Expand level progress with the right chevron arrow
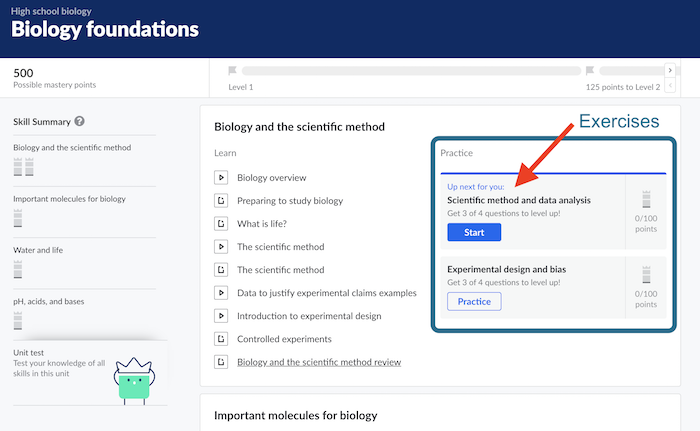Image resolution: width=700 pixels, height=431 pixels. (671, 71)
